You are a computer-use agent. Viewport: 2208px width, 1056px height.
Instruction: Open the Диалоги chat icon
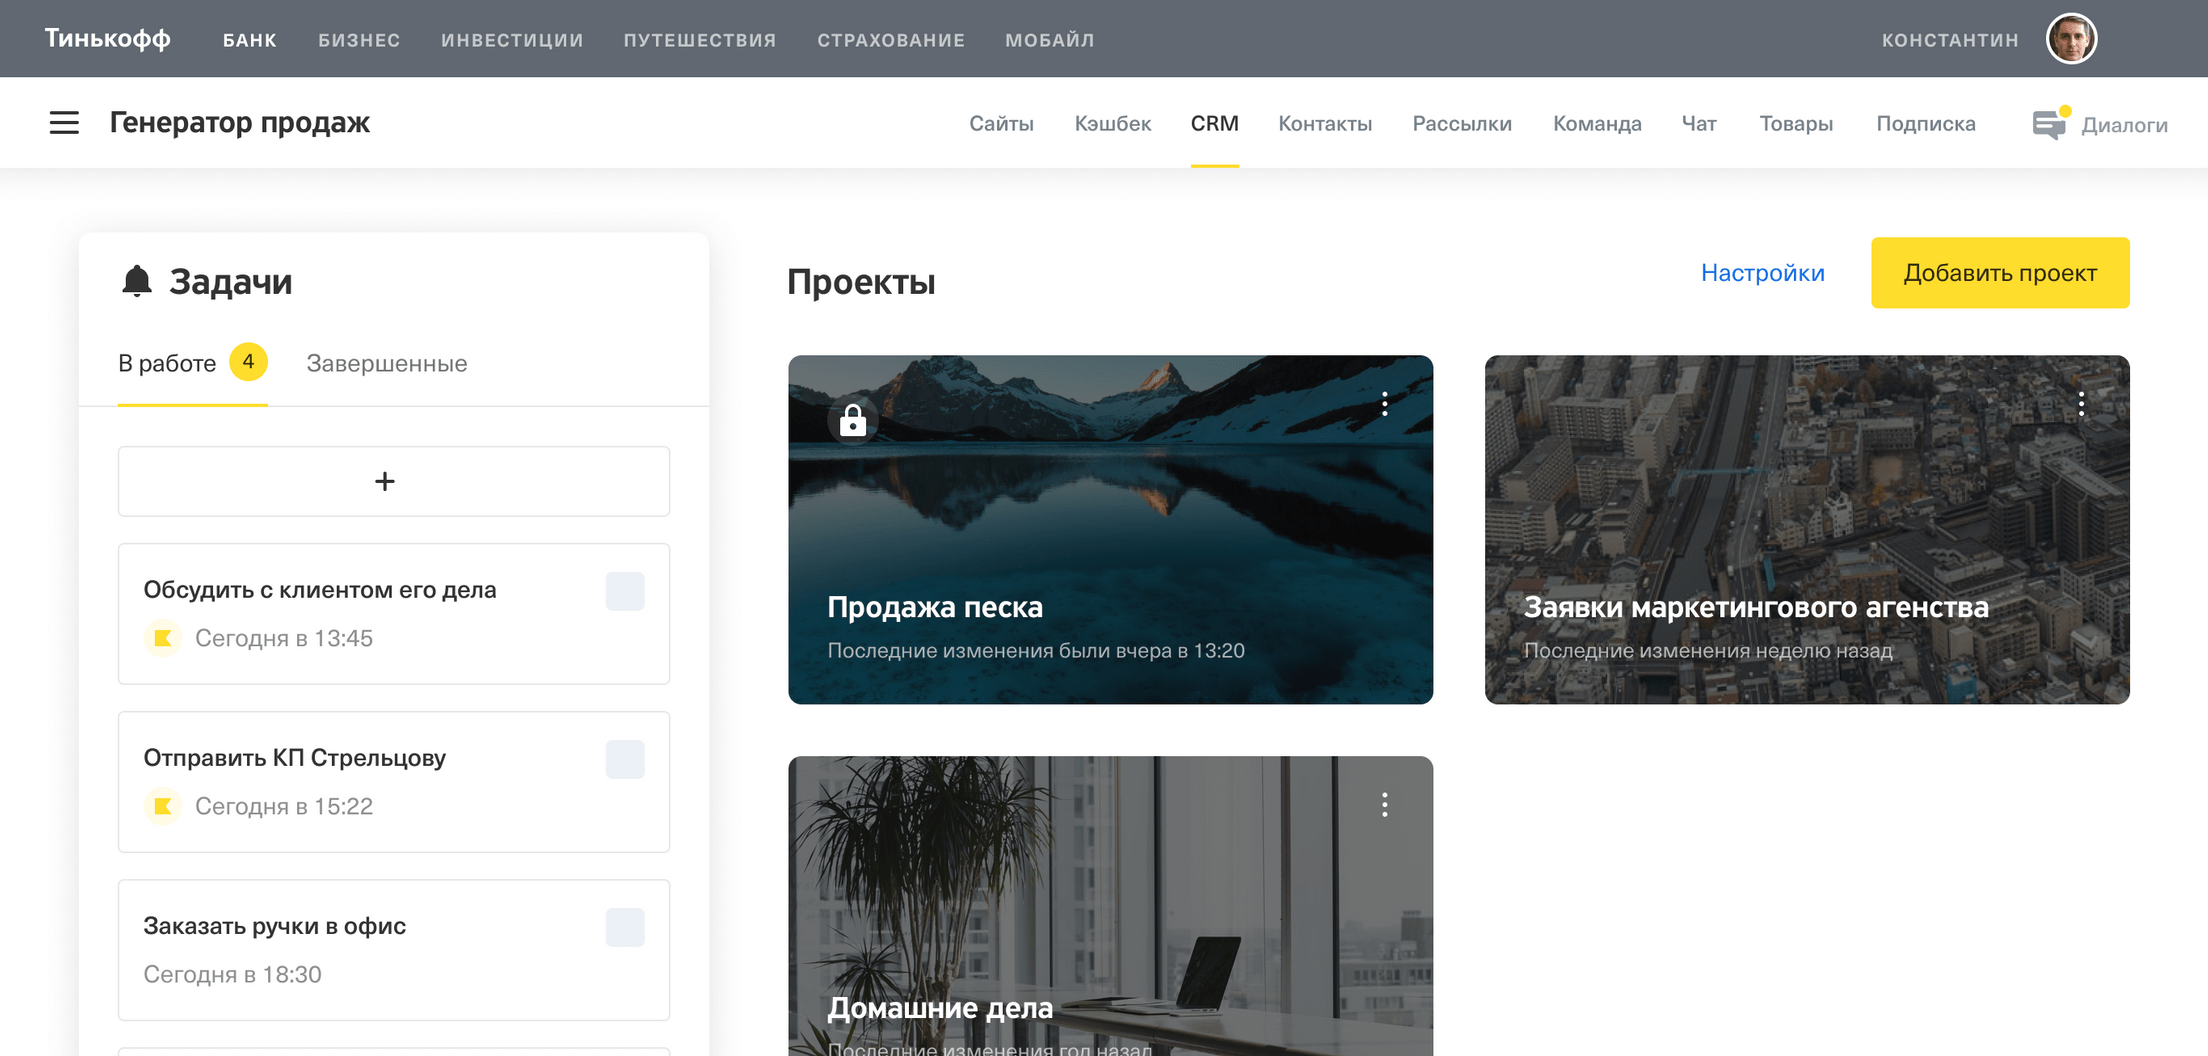2049,124
